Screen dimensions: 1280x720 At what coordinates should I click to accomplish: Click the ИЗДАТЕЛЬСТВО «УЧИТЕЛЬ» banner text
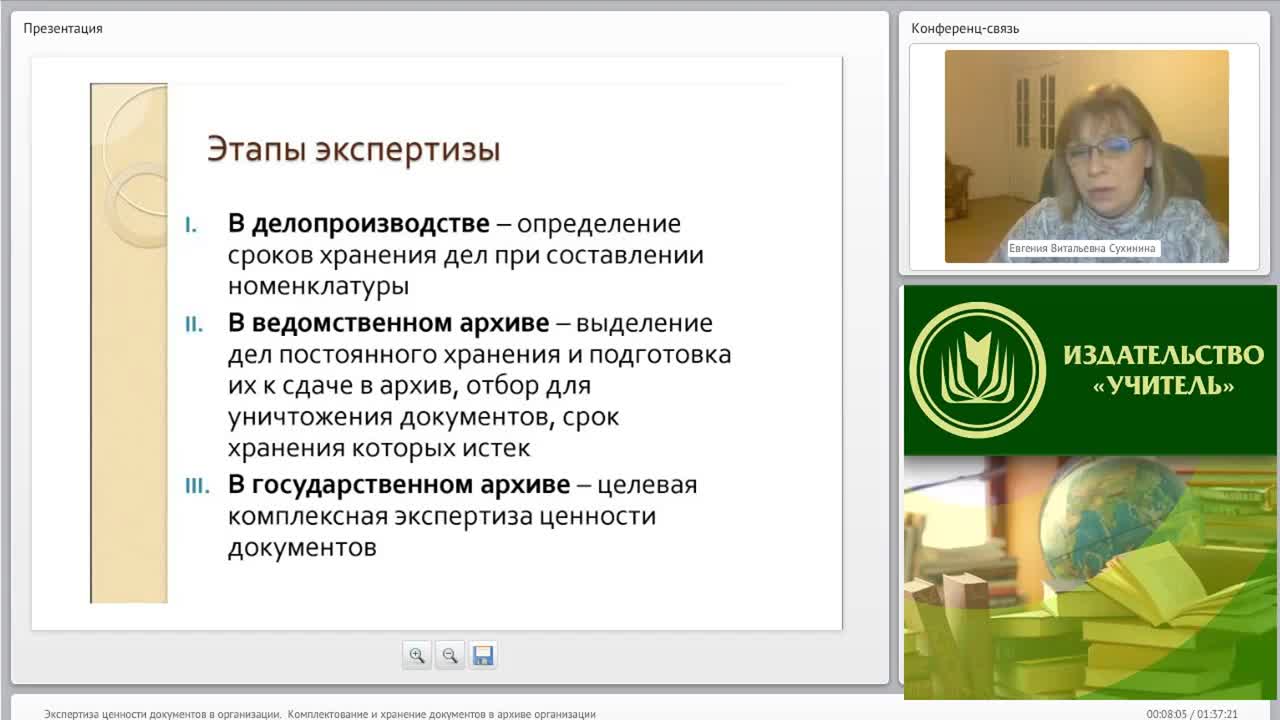coord(1163,370)
